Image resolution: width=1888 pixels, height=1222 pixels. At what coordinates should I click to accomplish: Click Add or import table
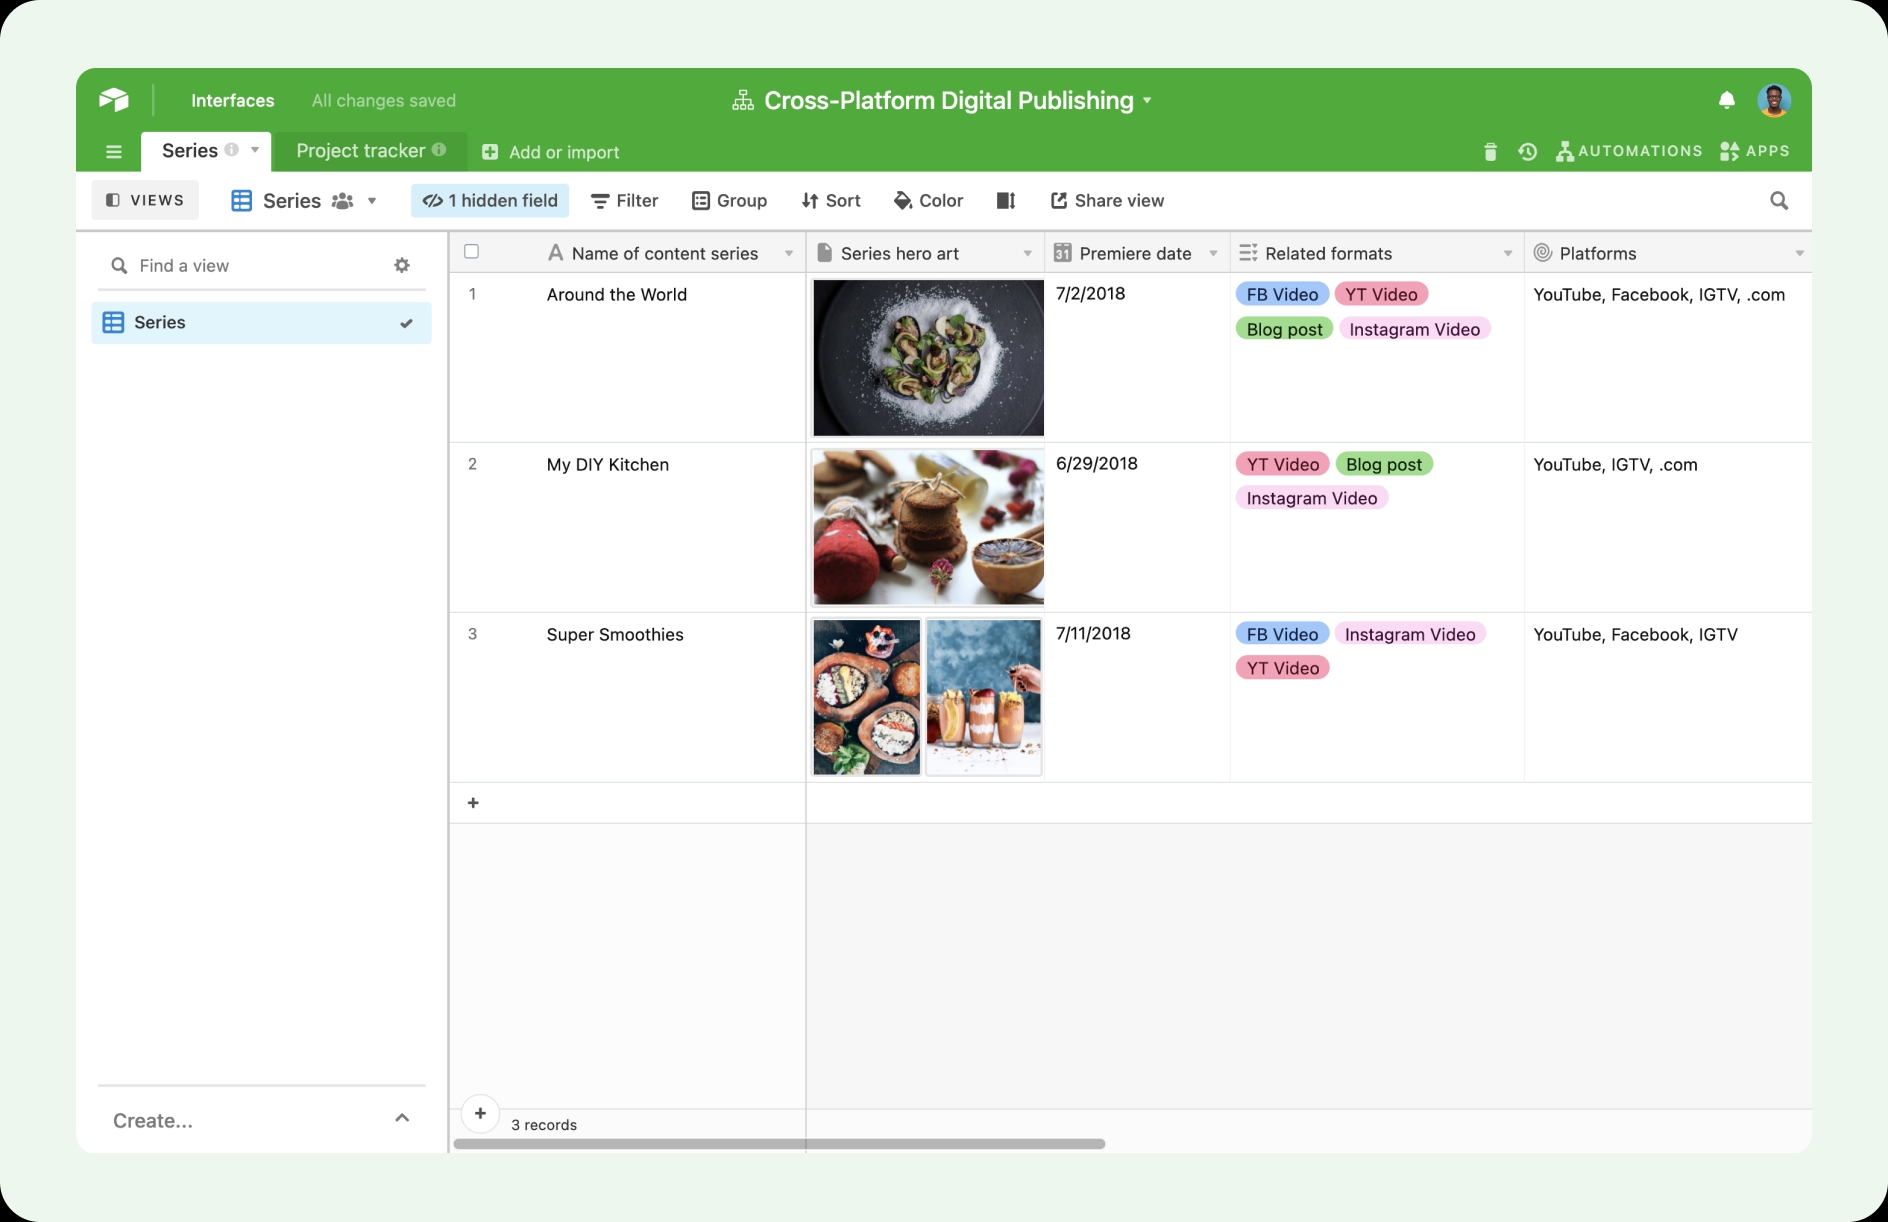pyautogui.click(x=551, y=152)
